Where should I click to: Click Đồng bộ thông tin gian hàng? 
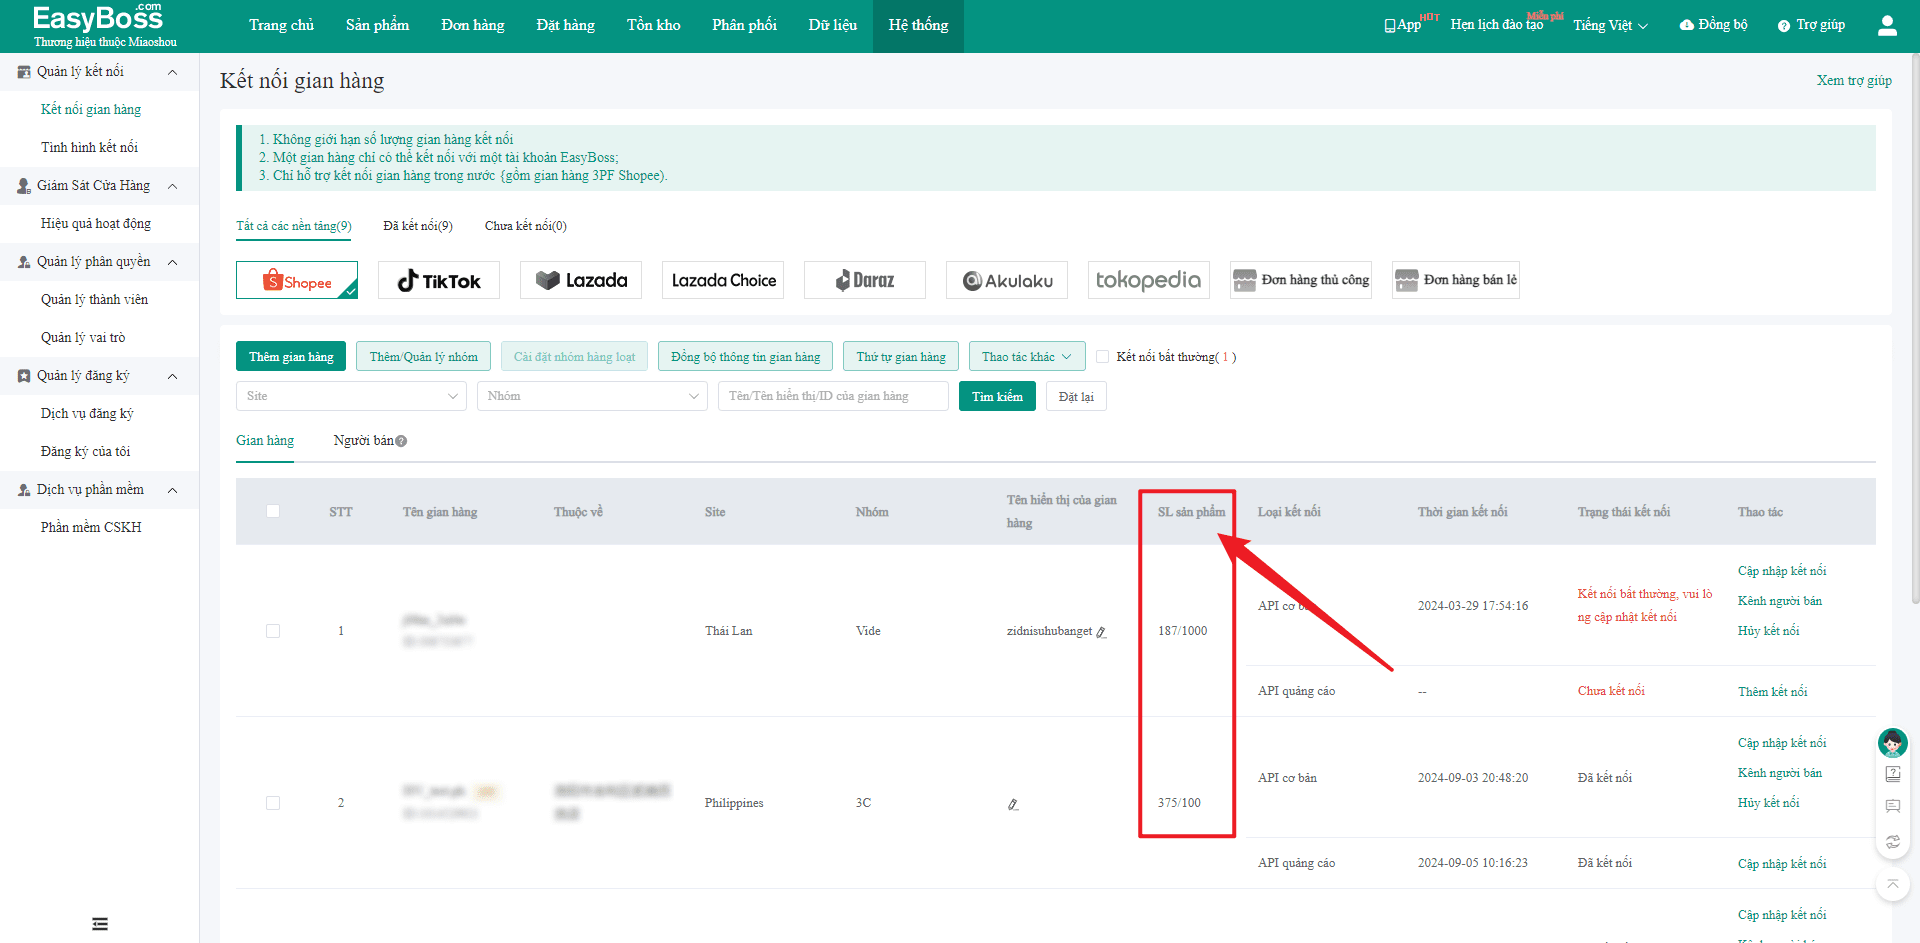(x=745, y=357)
